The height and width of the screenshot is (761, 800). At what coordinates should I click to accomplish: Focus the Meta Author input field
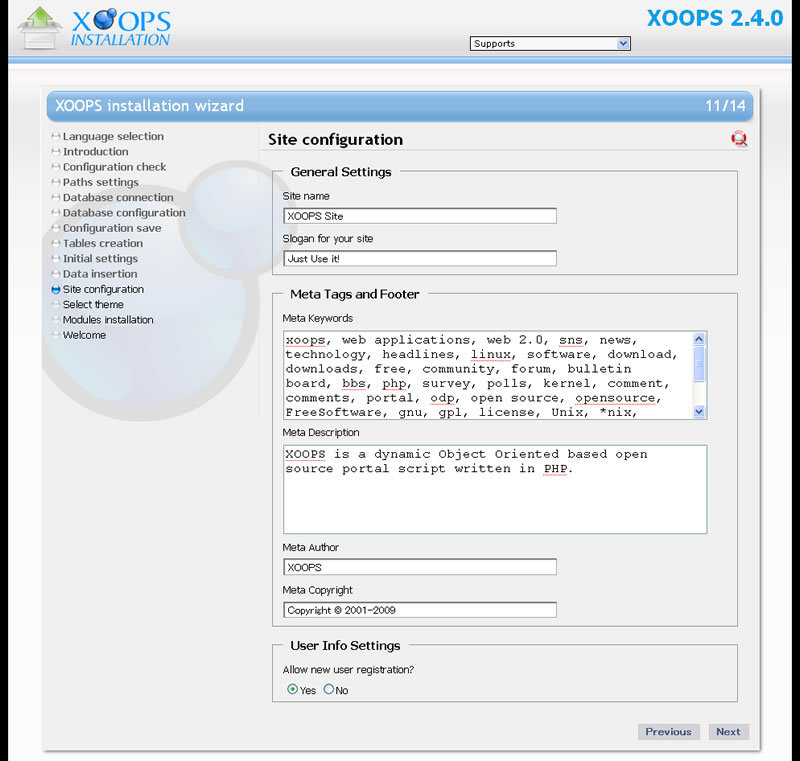[x=419, y=567]
